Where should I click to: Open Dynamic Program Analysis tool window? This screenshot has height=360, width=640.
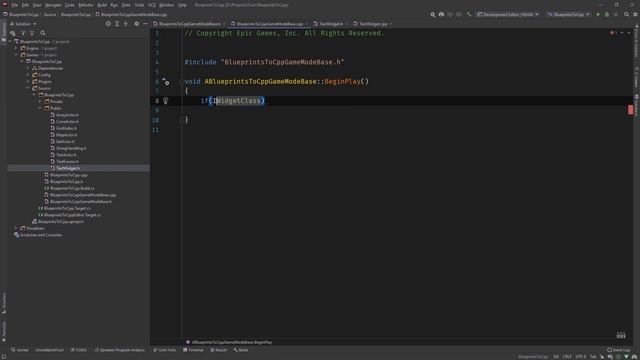coord(120,350)
